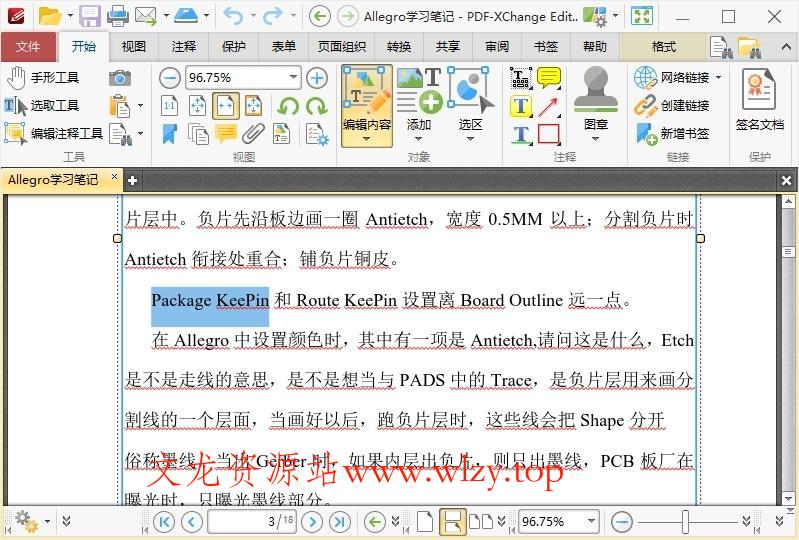Click the 签名文档 button
799x540 pixels.
759,101
